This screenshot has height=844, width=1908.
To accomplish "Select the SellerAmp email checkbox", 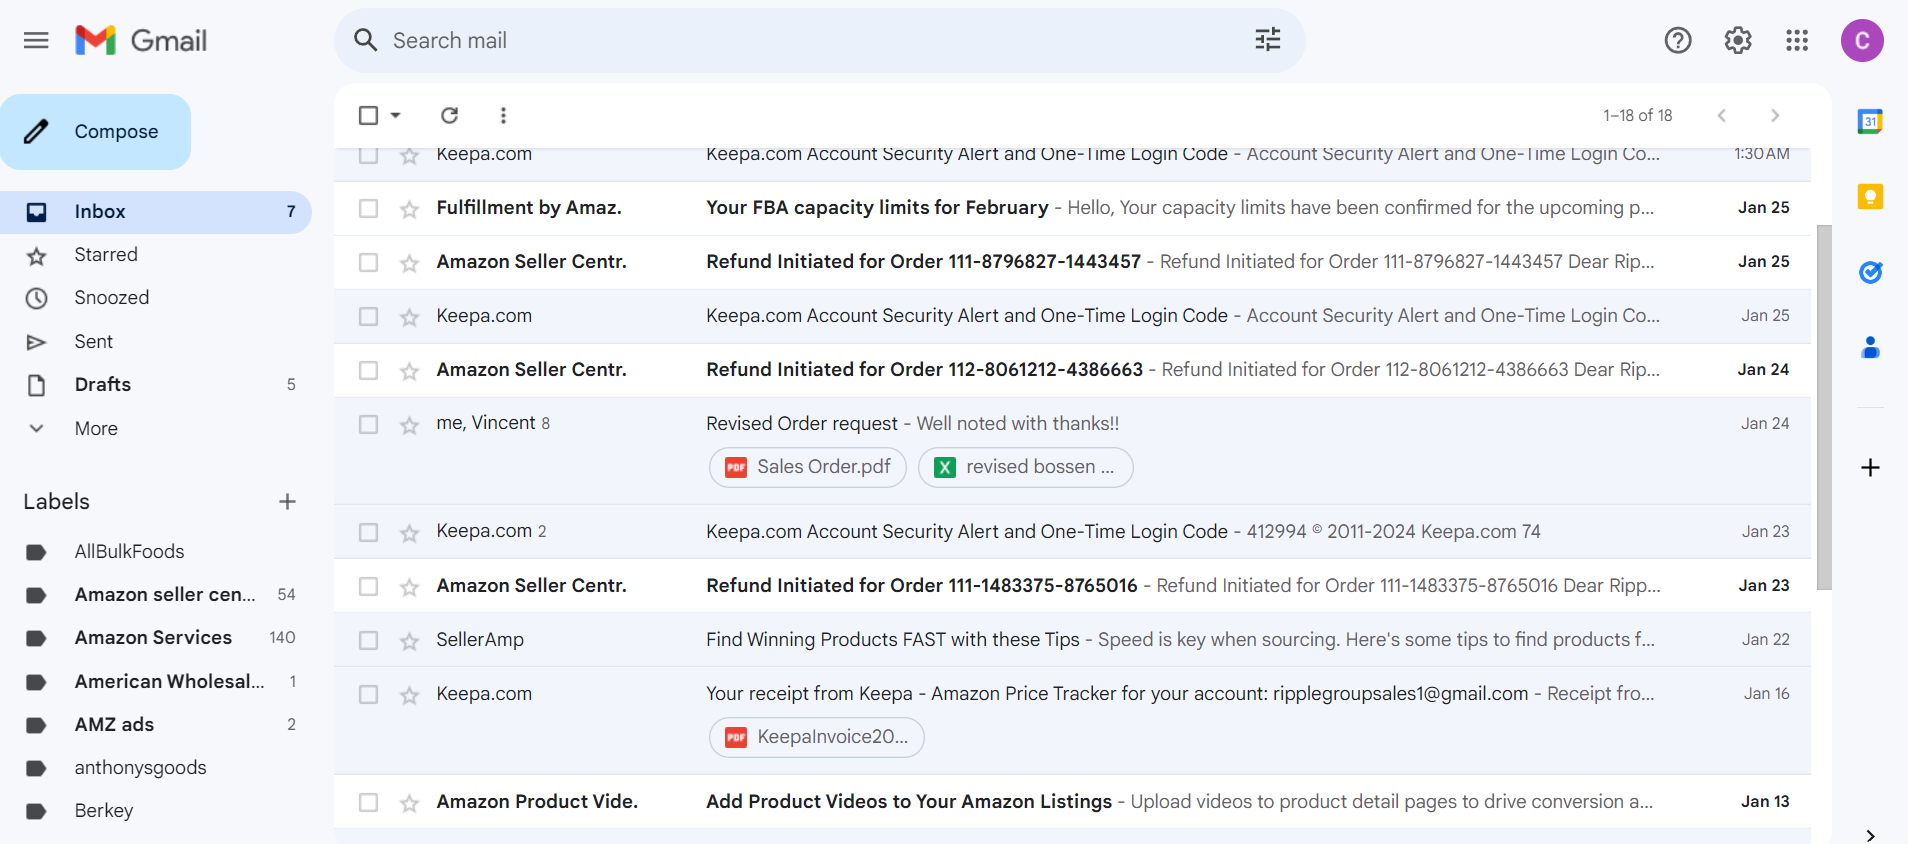I will pos(368,640).
